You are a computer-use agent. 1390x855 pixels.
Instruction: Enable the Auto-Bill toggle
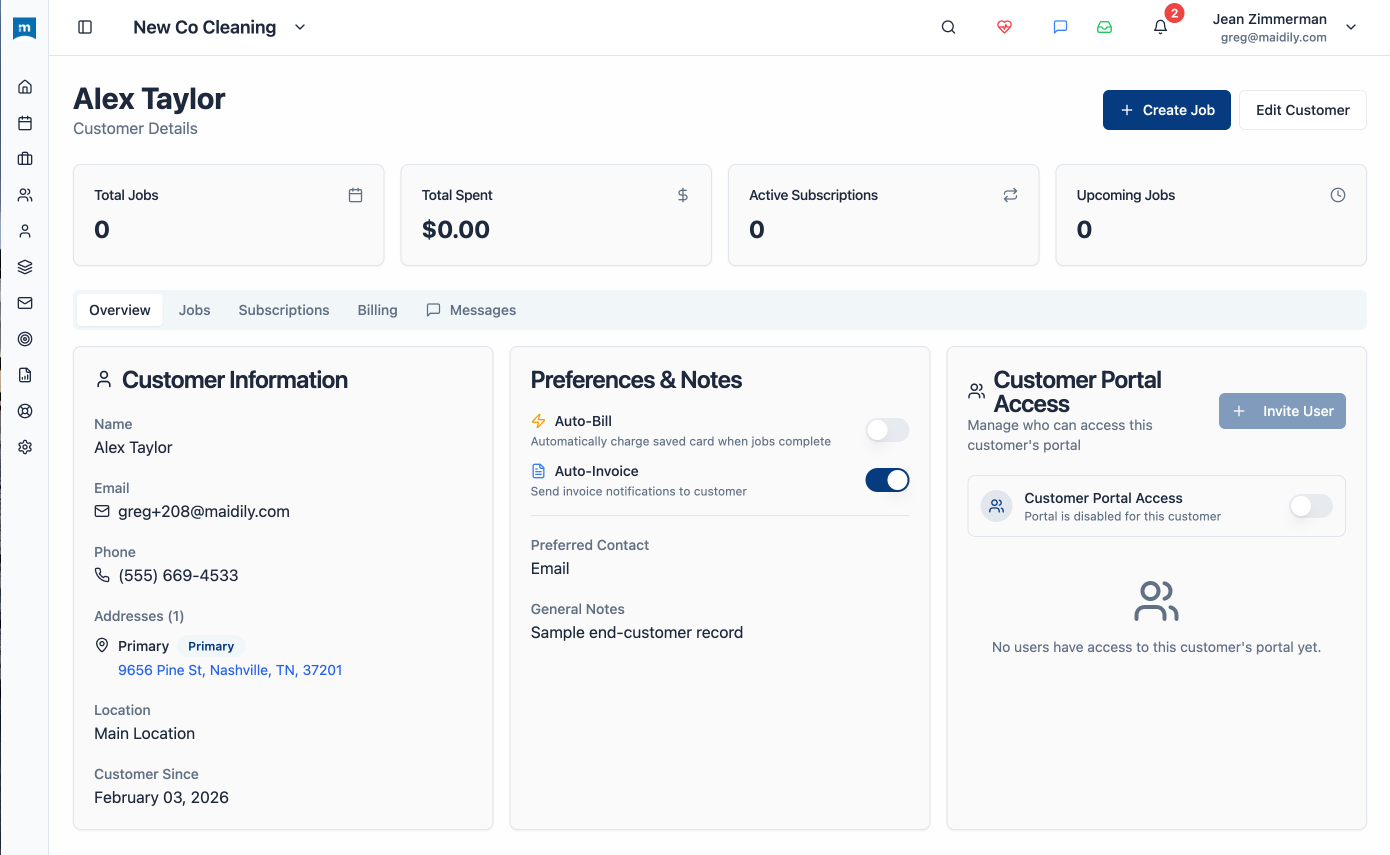[886, 430]
